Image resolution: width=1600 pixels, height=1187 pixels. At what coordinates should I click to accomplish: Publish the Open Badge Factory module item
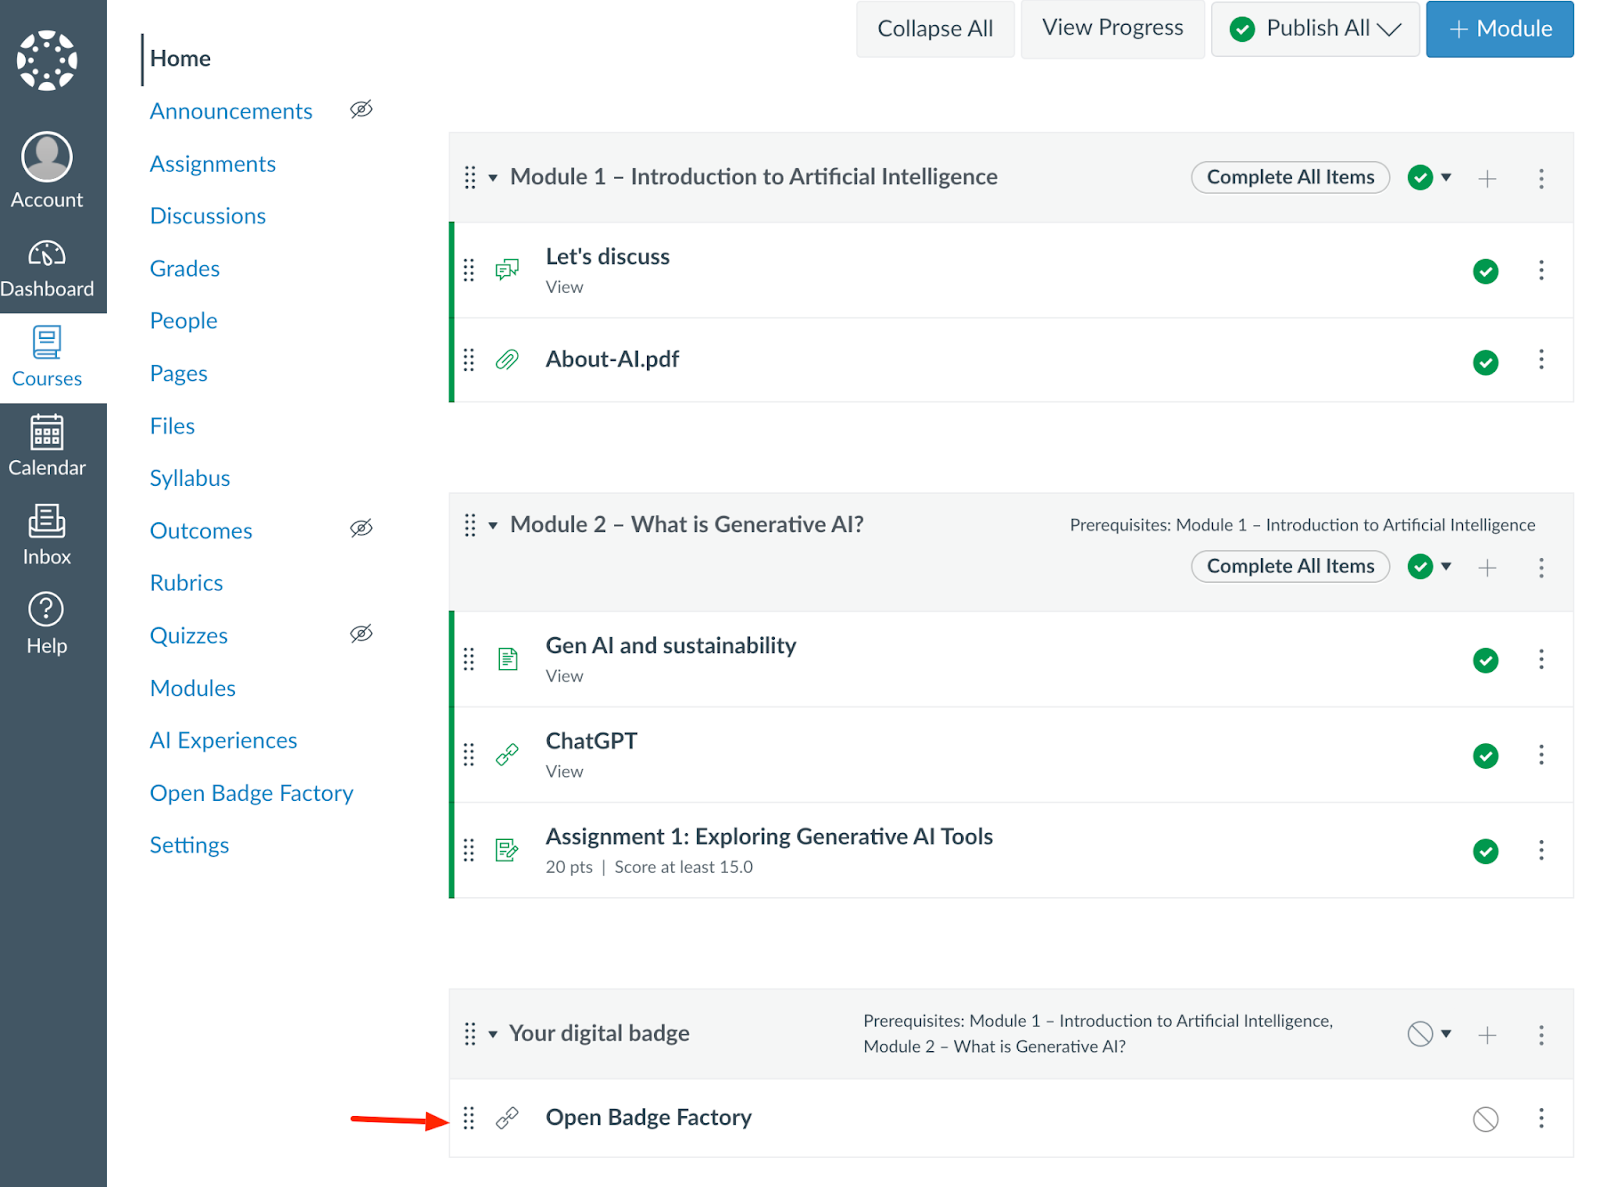pyautogui.click(x=1485, y=1119)
